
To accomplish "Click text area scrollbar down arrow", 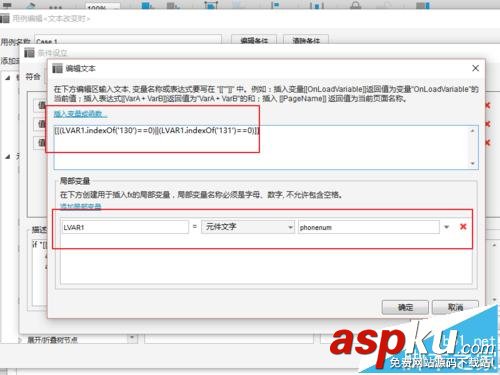I will (x=473, y=163).
